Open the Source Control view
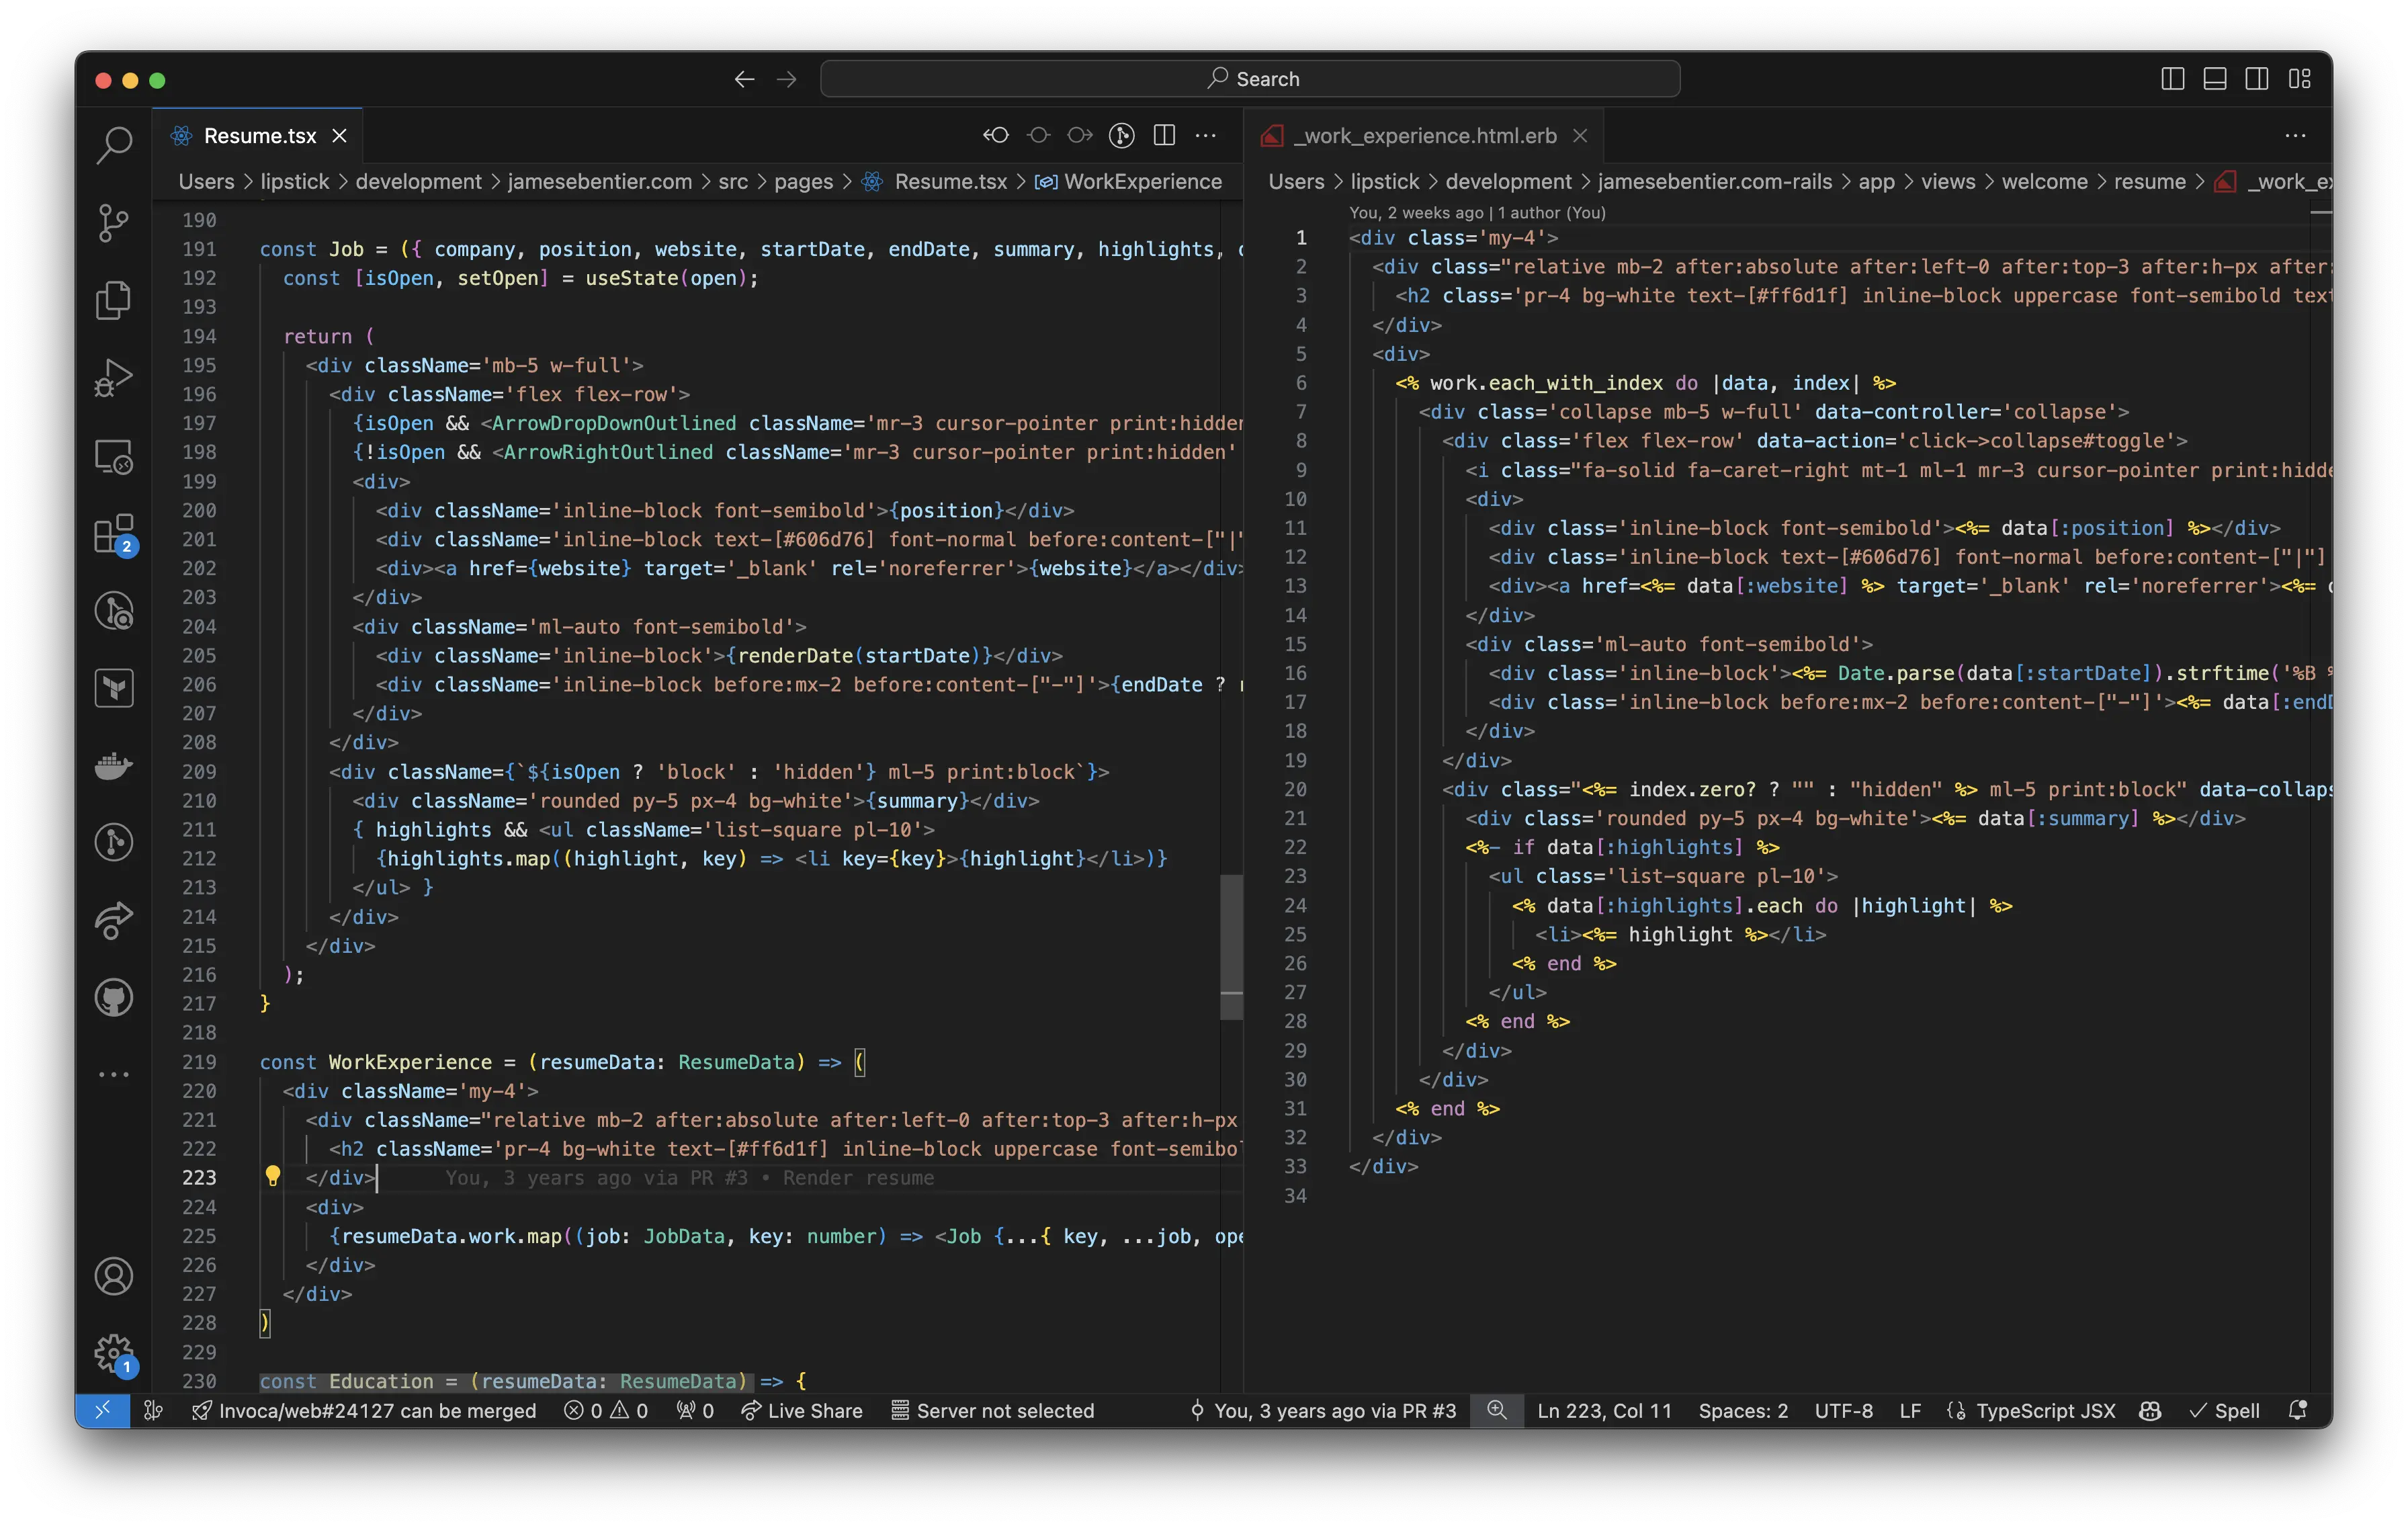Screen dimensions: 2408x1528 point(114,222)
